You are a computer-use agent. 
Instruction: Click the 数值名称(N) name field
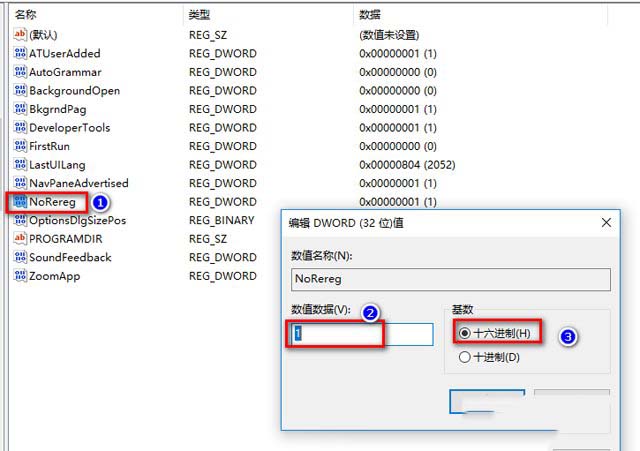(451, 279)
